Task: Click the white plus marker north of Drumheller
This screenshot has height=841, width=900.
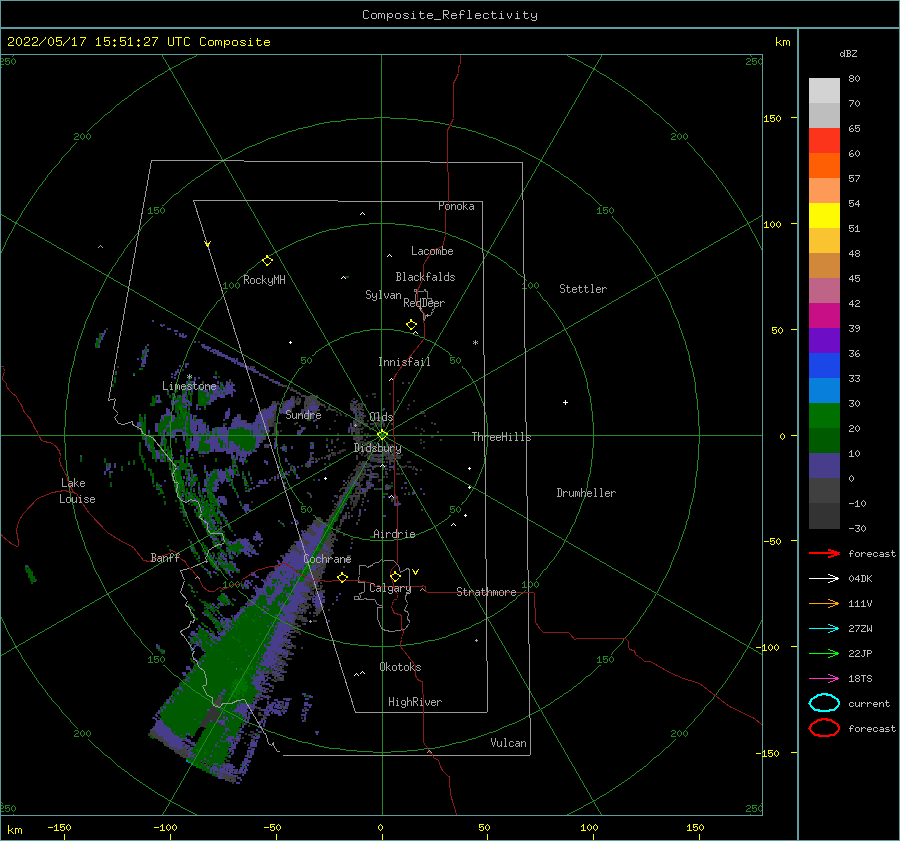Action: tap(565, 402)
